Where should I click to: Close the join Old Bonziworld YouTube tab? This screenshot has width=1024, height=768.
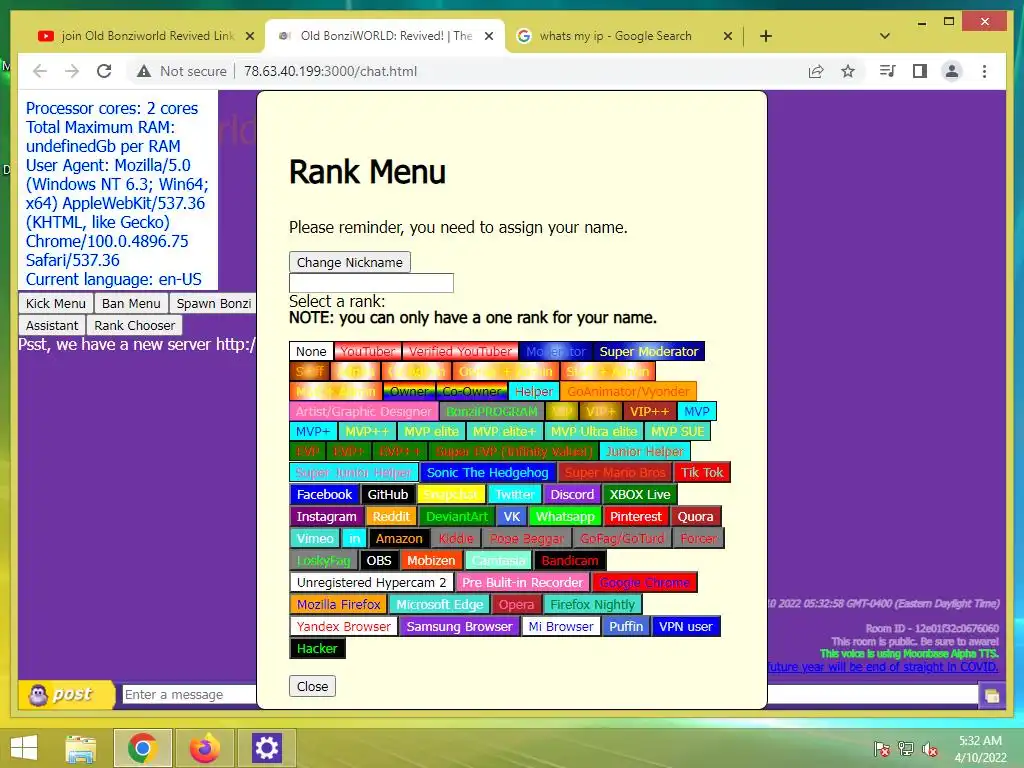[249, 37]
